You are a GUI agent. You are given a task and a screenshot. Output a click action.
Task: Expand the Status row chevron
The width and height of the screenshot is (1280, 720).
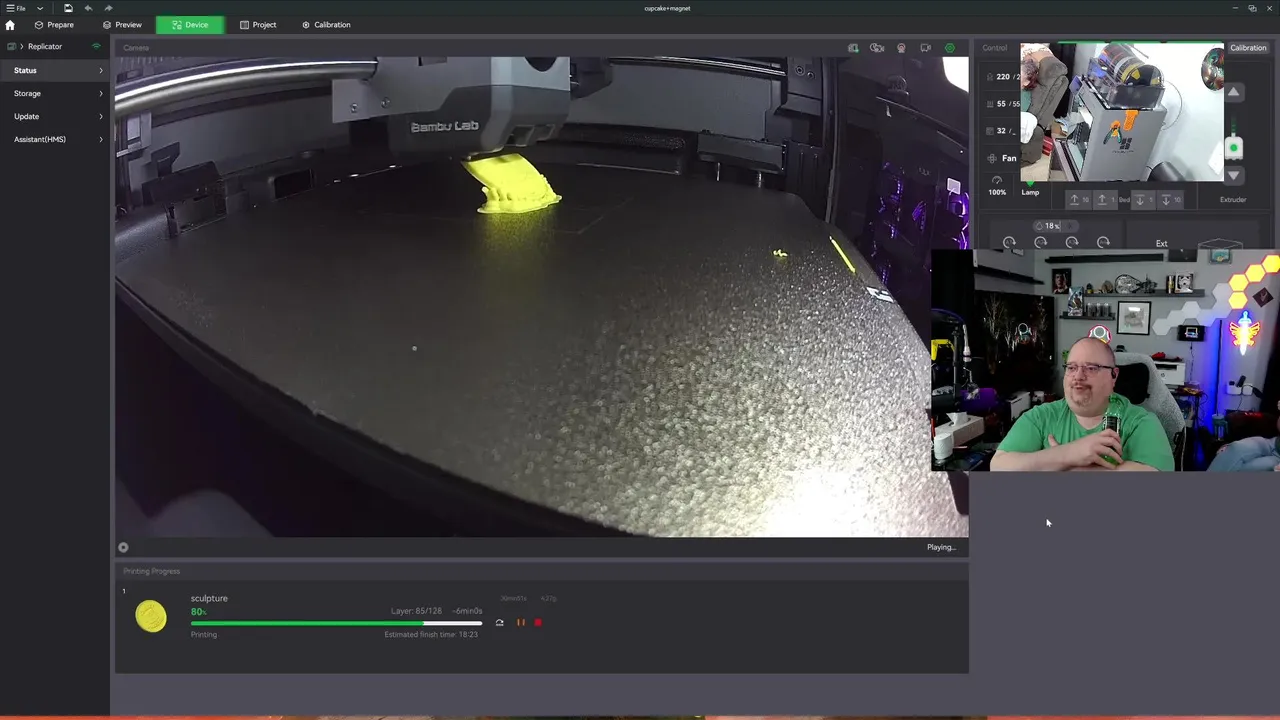point(101,71)
